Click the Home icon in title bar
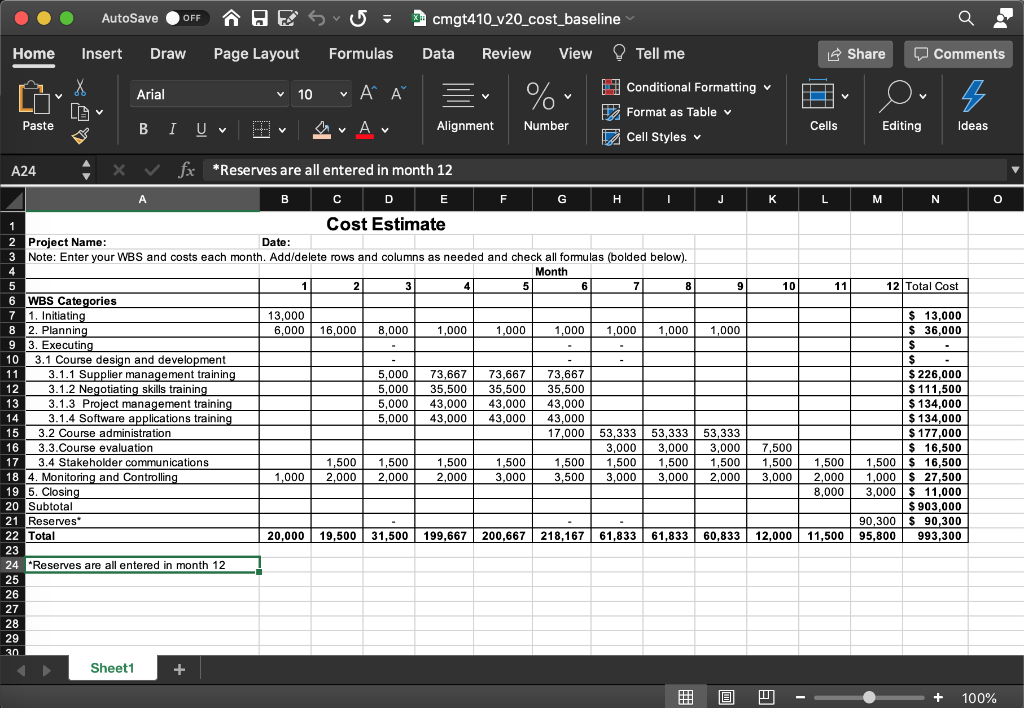1024x708 pixels. [231, 18]
